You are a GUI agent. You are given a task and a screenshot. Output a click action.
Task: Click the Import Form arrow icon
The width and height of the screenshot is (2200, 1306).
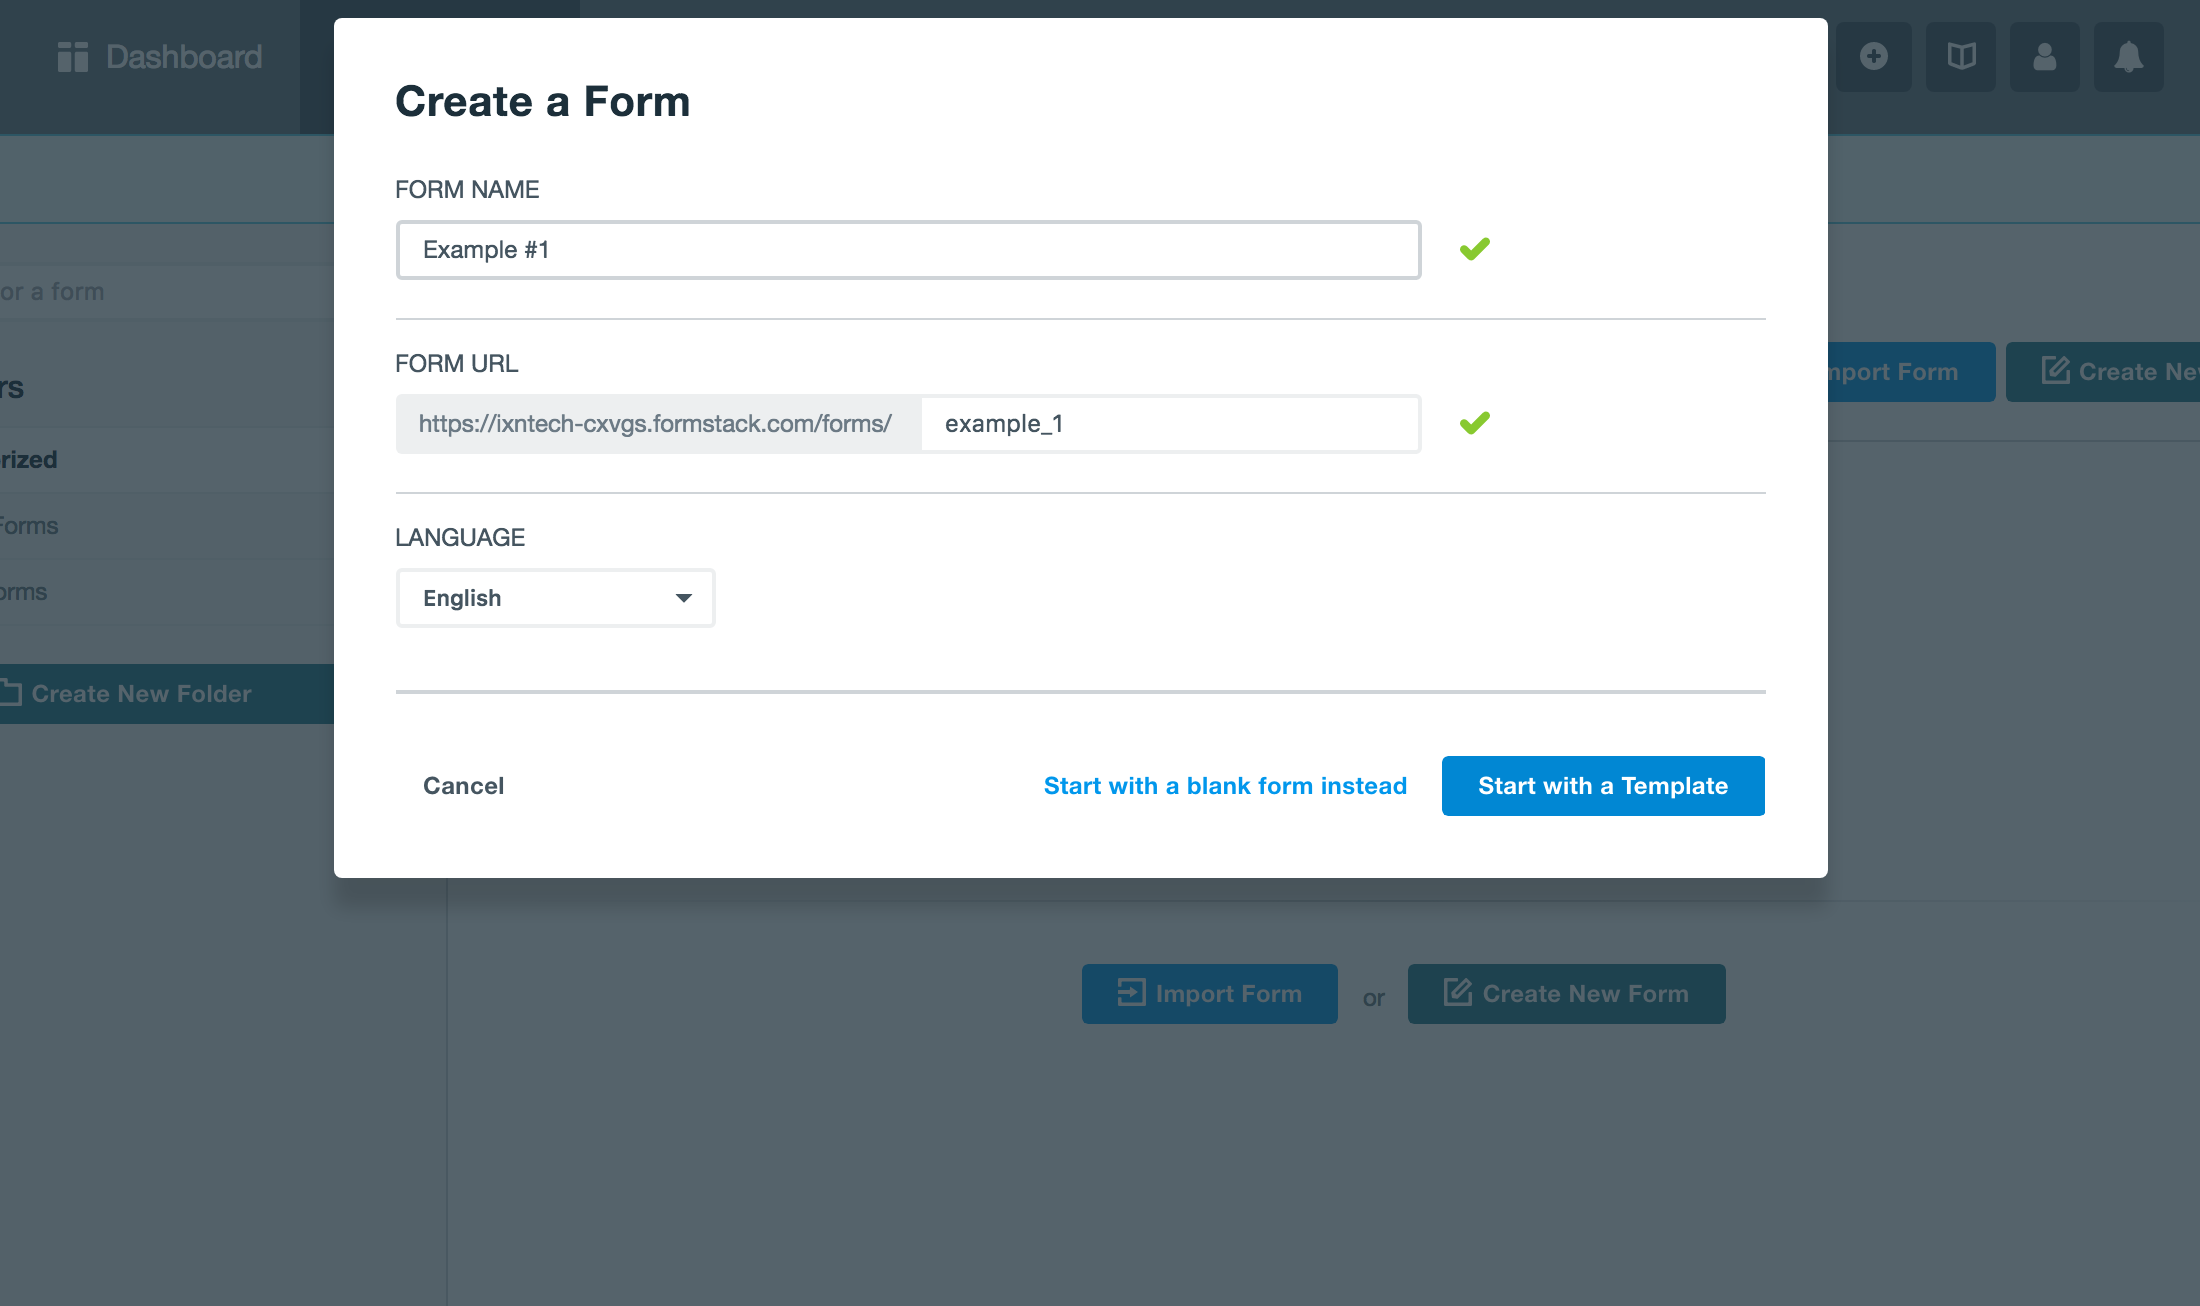tap(1131, 992)
